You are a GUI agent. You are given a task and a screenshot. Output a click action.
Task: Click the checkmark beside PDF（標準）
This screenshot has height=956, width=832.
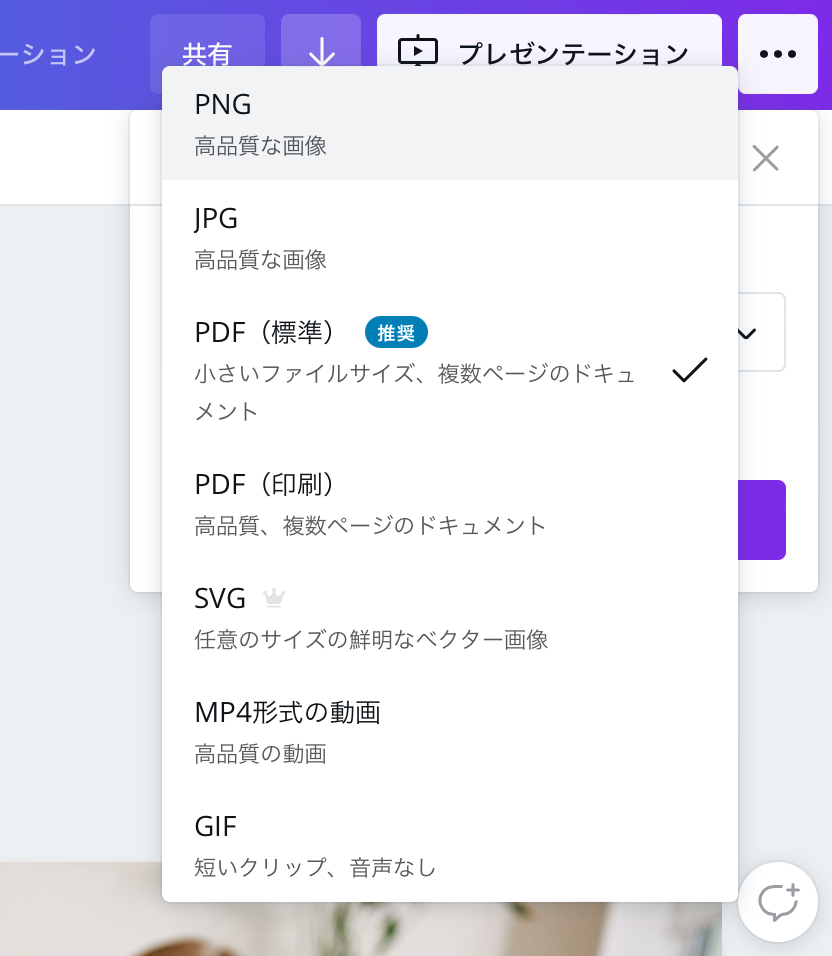pyautogui.click(x=689, y=371)
